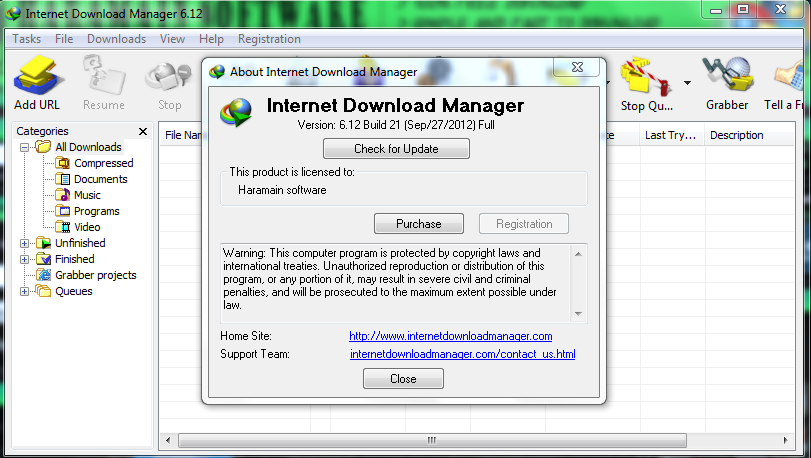
Task: Select the Queues category
Action: pos(73,291)
